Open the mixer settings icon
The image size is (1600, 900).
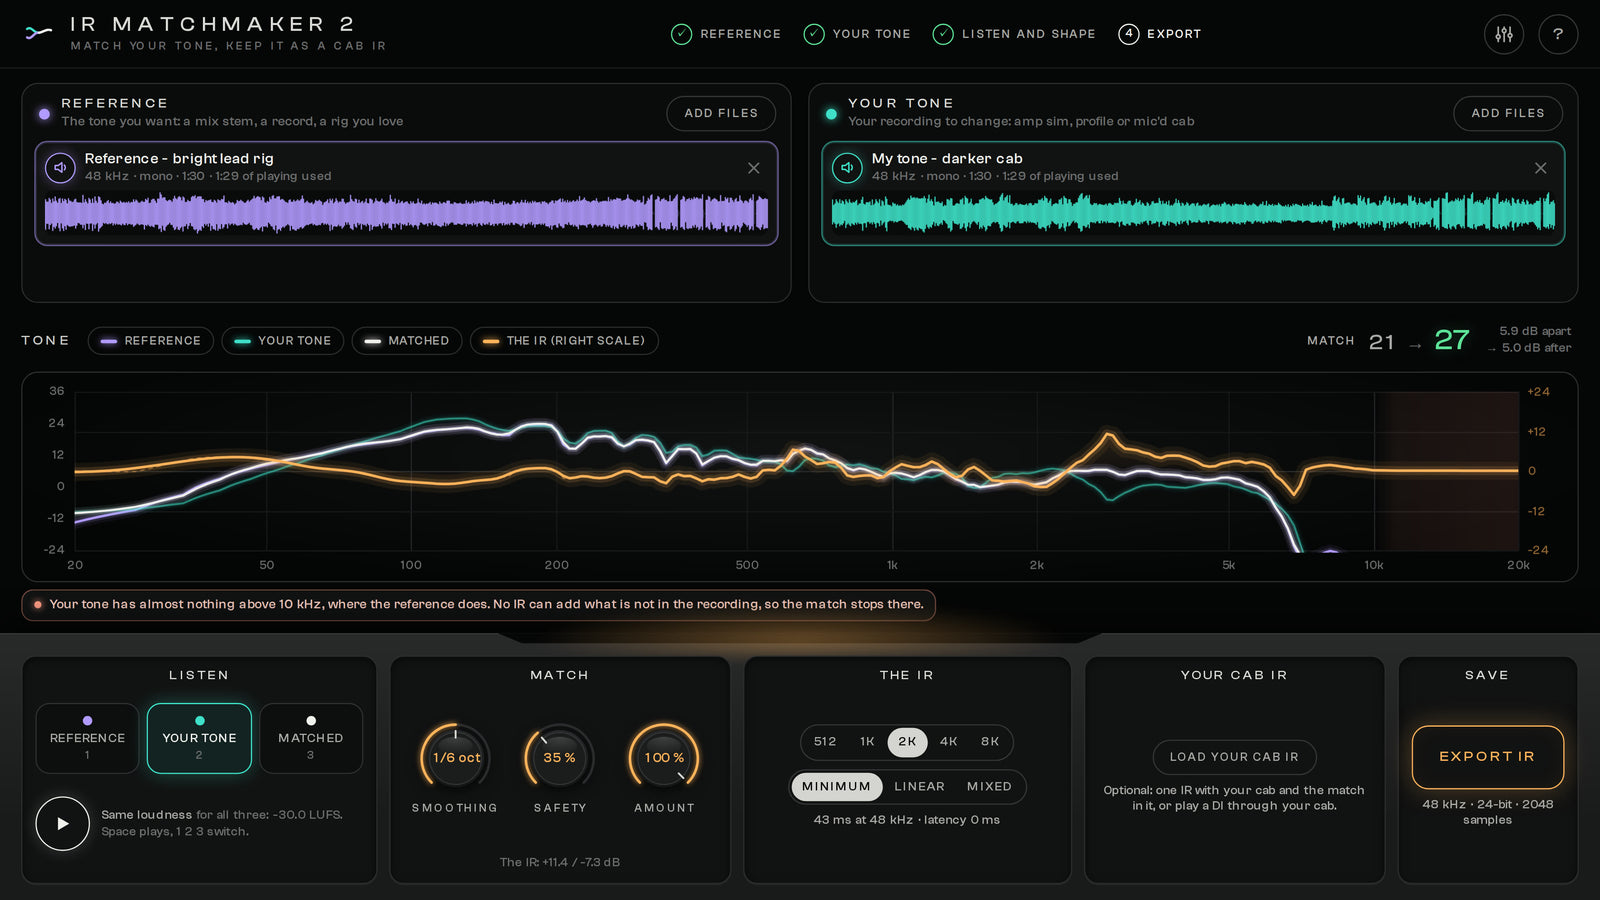1504,34
